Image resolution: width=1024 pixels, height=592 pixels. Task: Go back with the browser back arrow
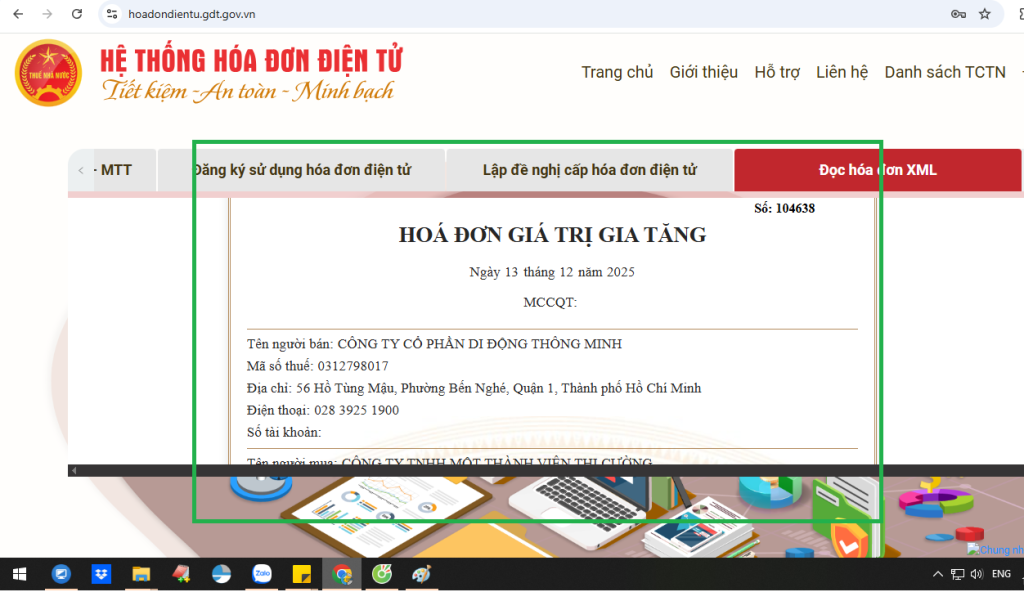(x=18, y=14)
